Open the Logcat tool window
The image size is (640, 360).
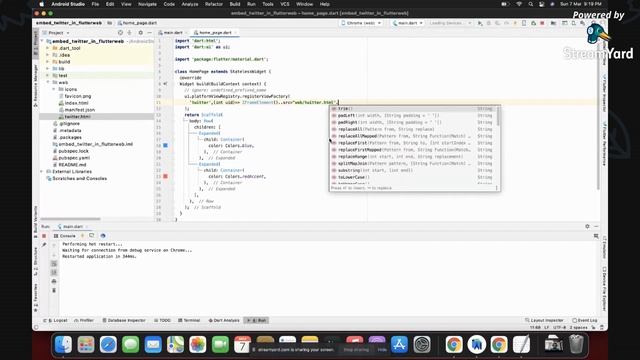pos(56,320)
